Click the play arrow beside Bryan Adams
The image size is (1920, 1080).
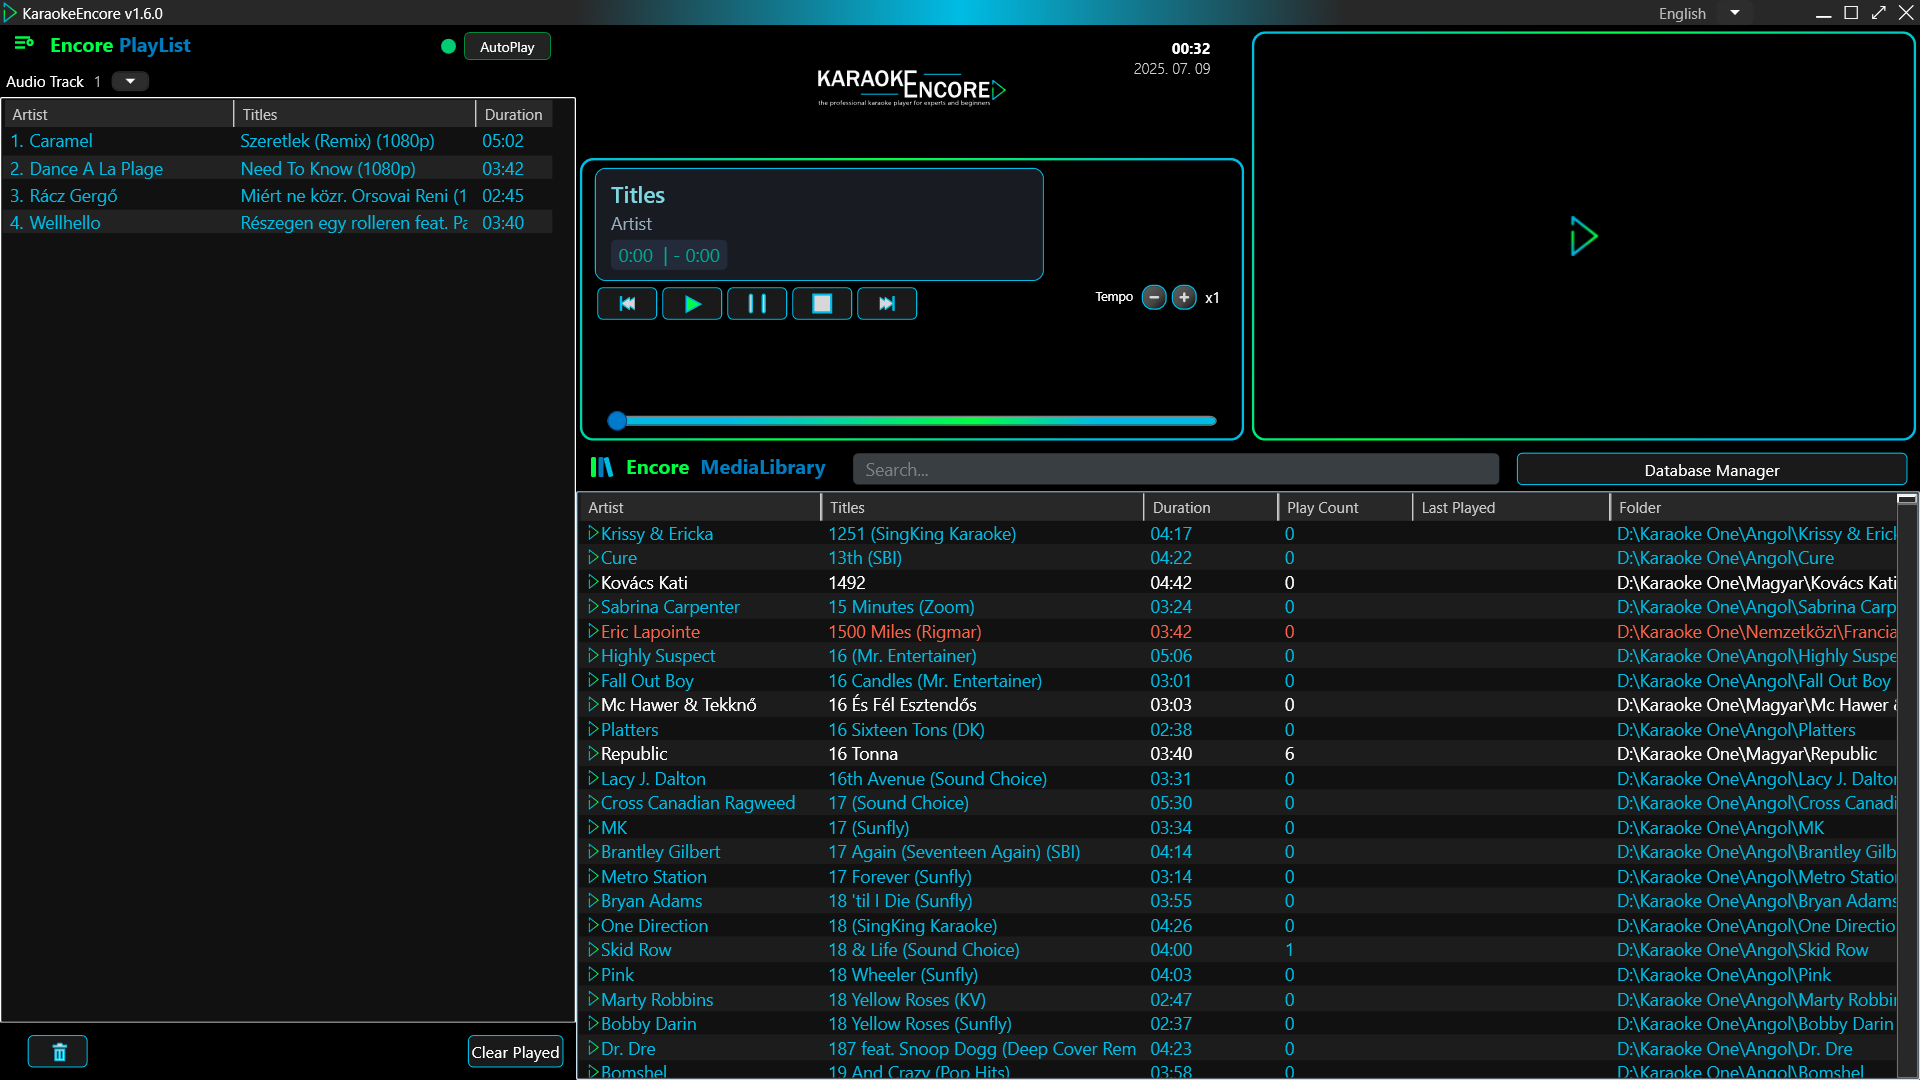click(x=593, y=901)
